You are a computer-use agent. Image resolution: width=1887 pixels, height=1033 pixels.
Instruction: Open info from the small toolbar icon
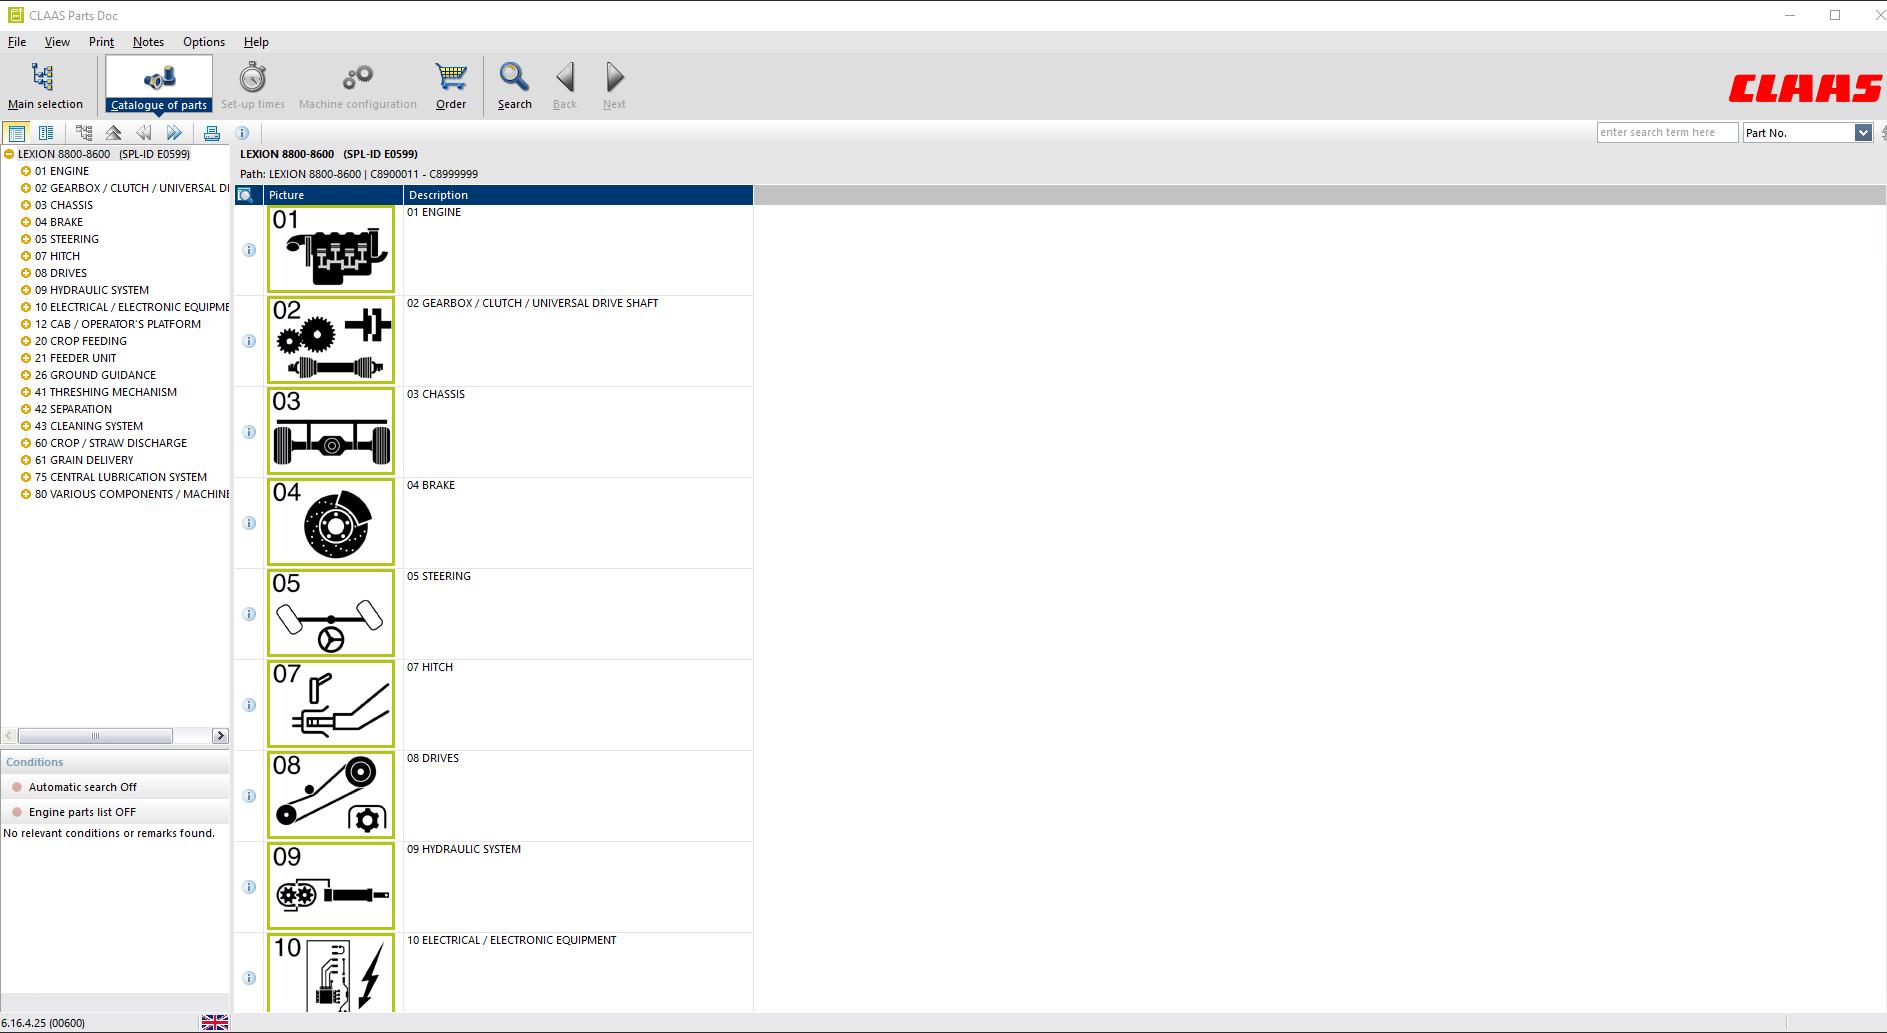click(242, 133)
